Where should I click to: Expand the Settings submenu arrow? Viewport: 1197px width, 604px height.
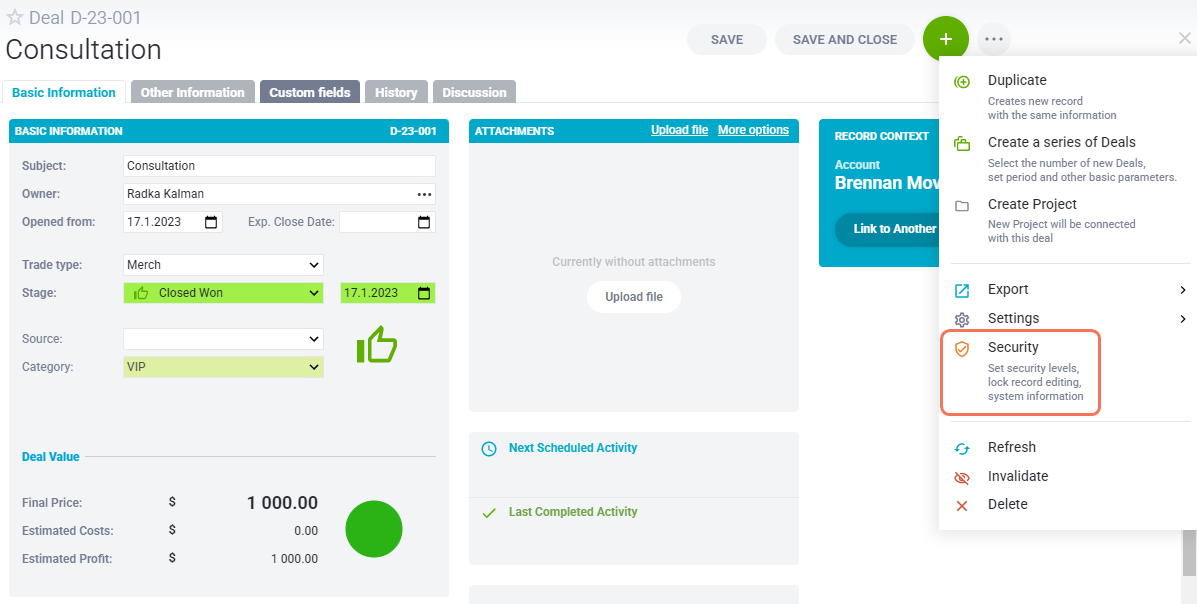point(1182,319)
